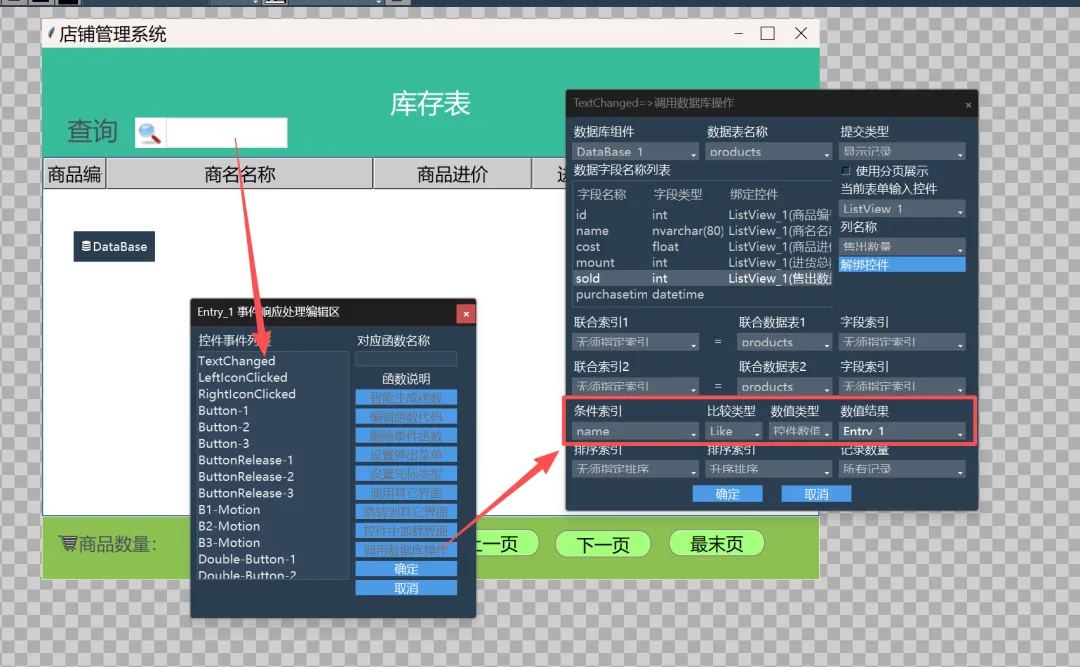The image size is (1080, 667).
Task: Close the TextChanged database operation dialog
Action: click(968, 105)
